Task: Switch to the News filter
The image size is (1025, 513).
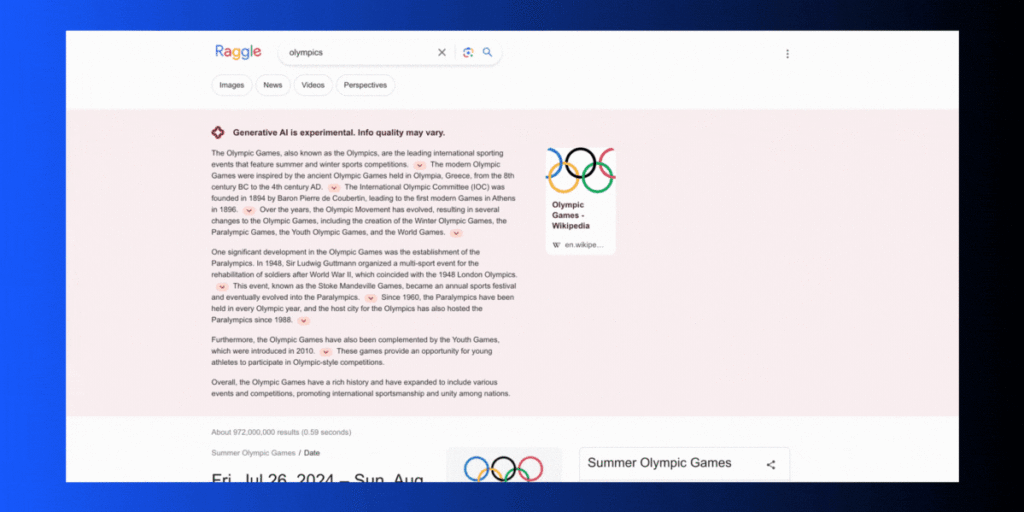Action: click(x=273, y=85)
